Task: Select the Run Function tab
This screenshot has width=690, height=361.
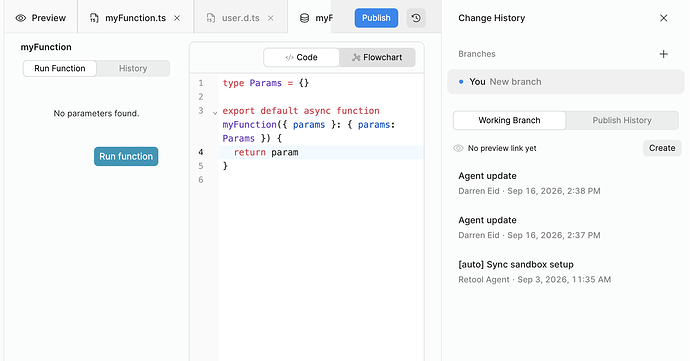Action: click(x=60, y=68)
